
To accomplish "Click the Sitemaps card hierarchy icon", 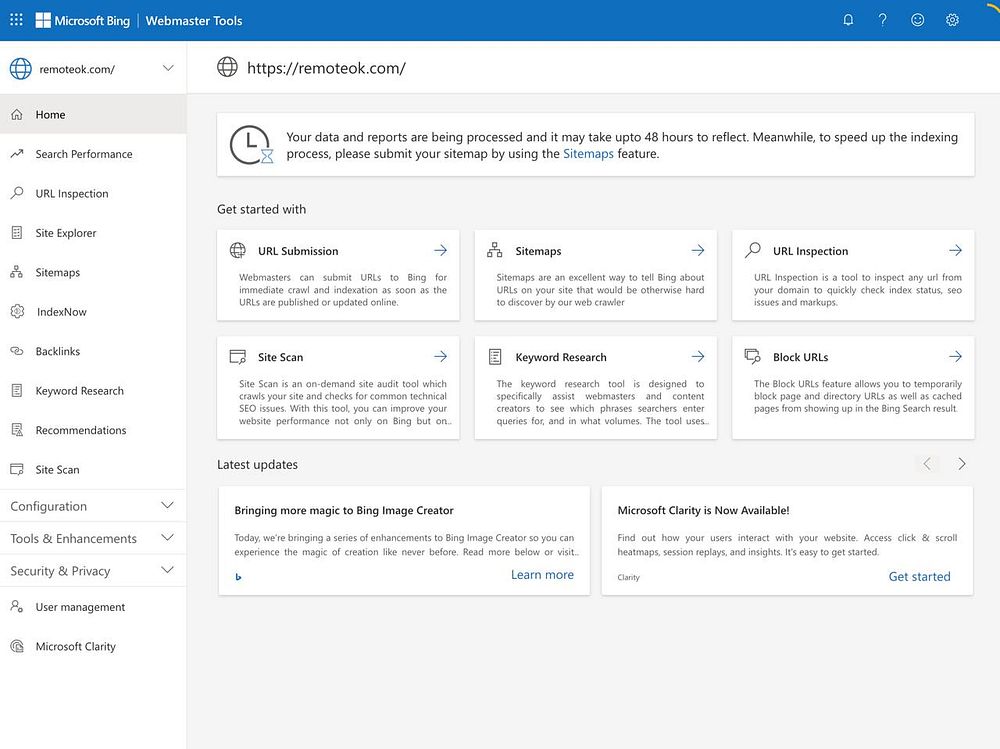I will (x=494, y=250).
